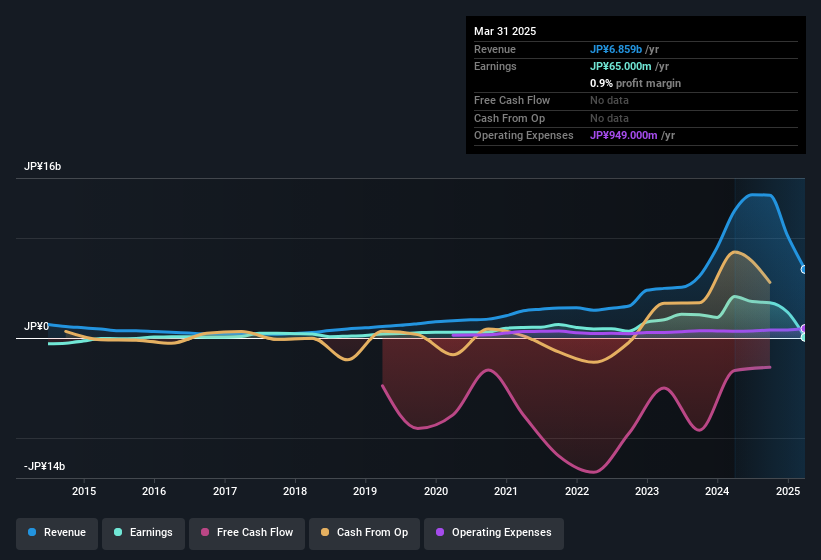Select the Earnings endpoint marker at 2025
This screenshot has height=560, width=821.
[x=804, y=338]
